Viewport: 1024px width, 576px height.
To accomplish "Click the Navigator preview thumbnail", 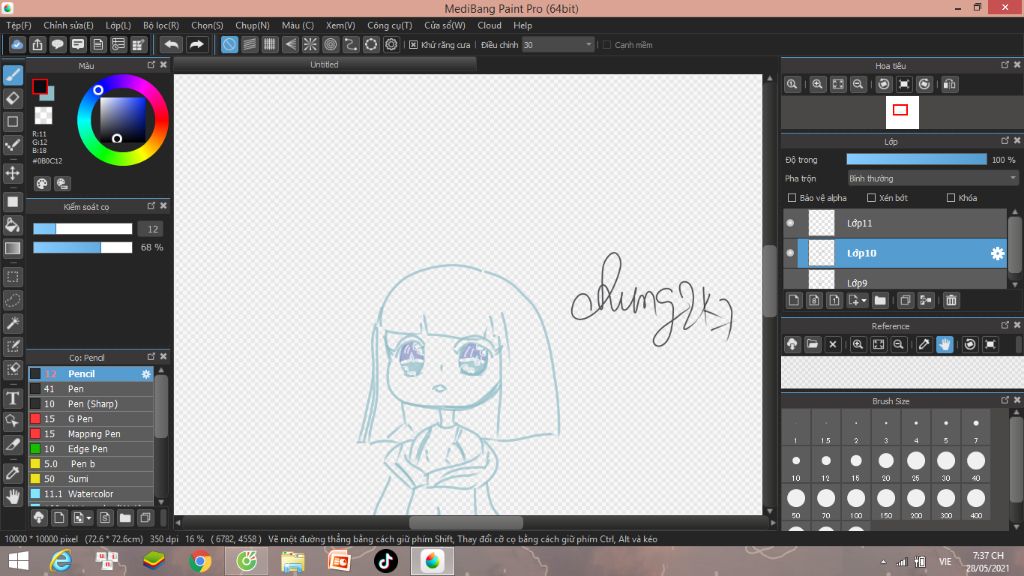I will coord(902,112).
